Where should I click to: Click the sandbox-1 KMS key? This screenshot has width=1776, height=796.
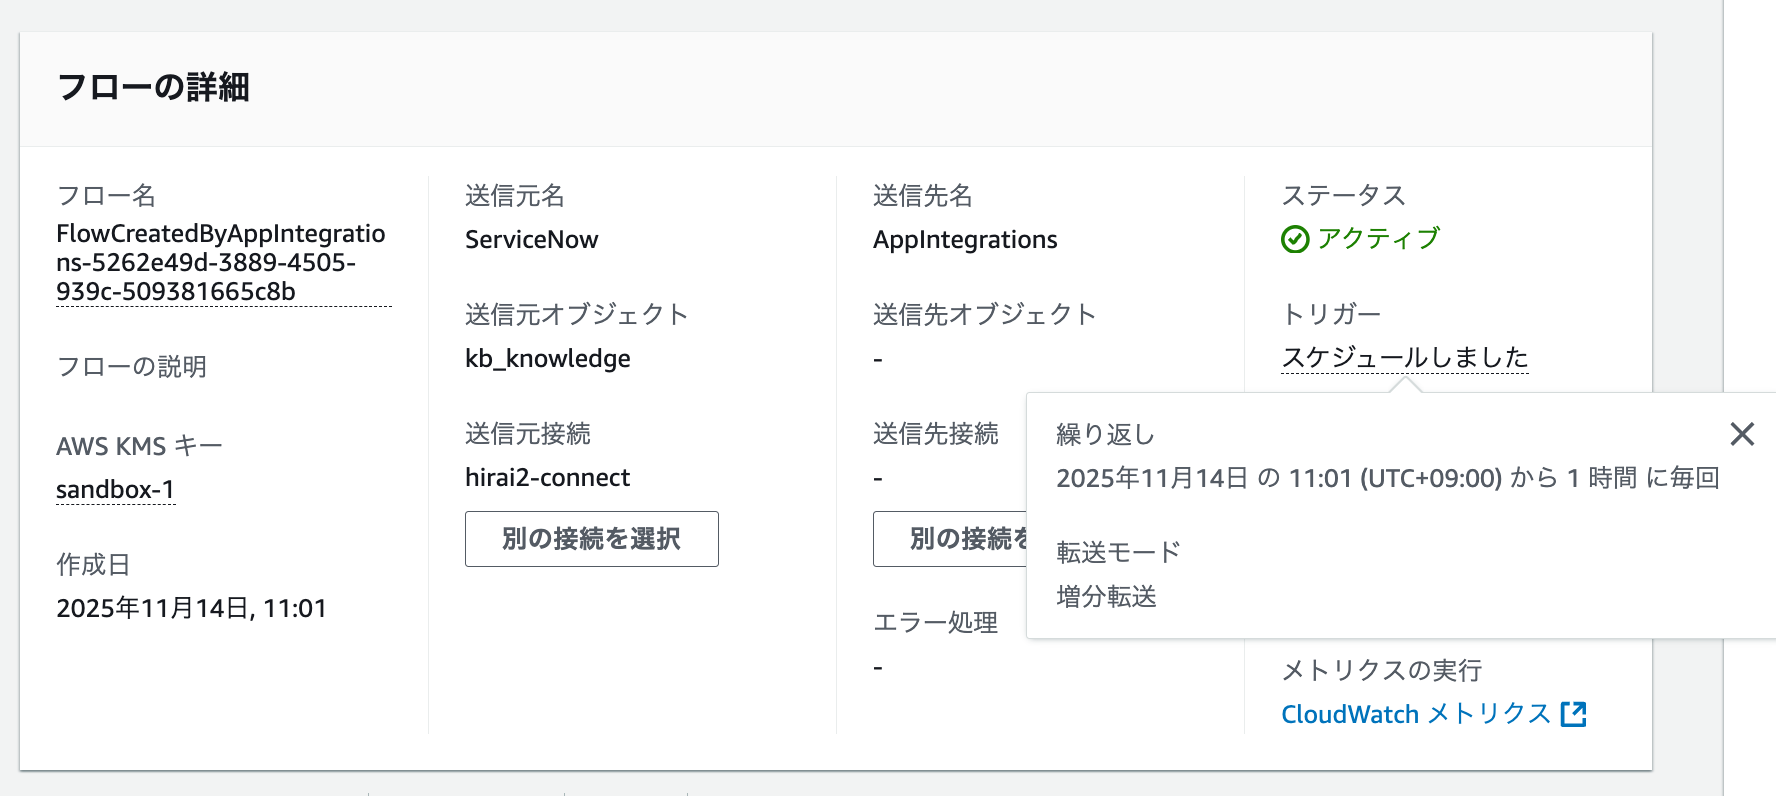(x=115, y=489)
